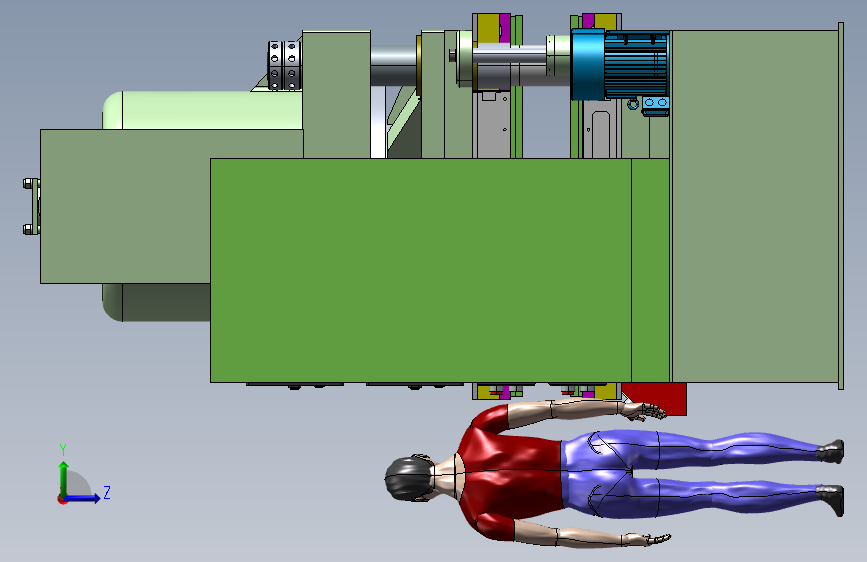The height and width of the screenshot is (562, 867).
Task: Pick the thin flange plate on far right edge
Action: coord(841,206)
